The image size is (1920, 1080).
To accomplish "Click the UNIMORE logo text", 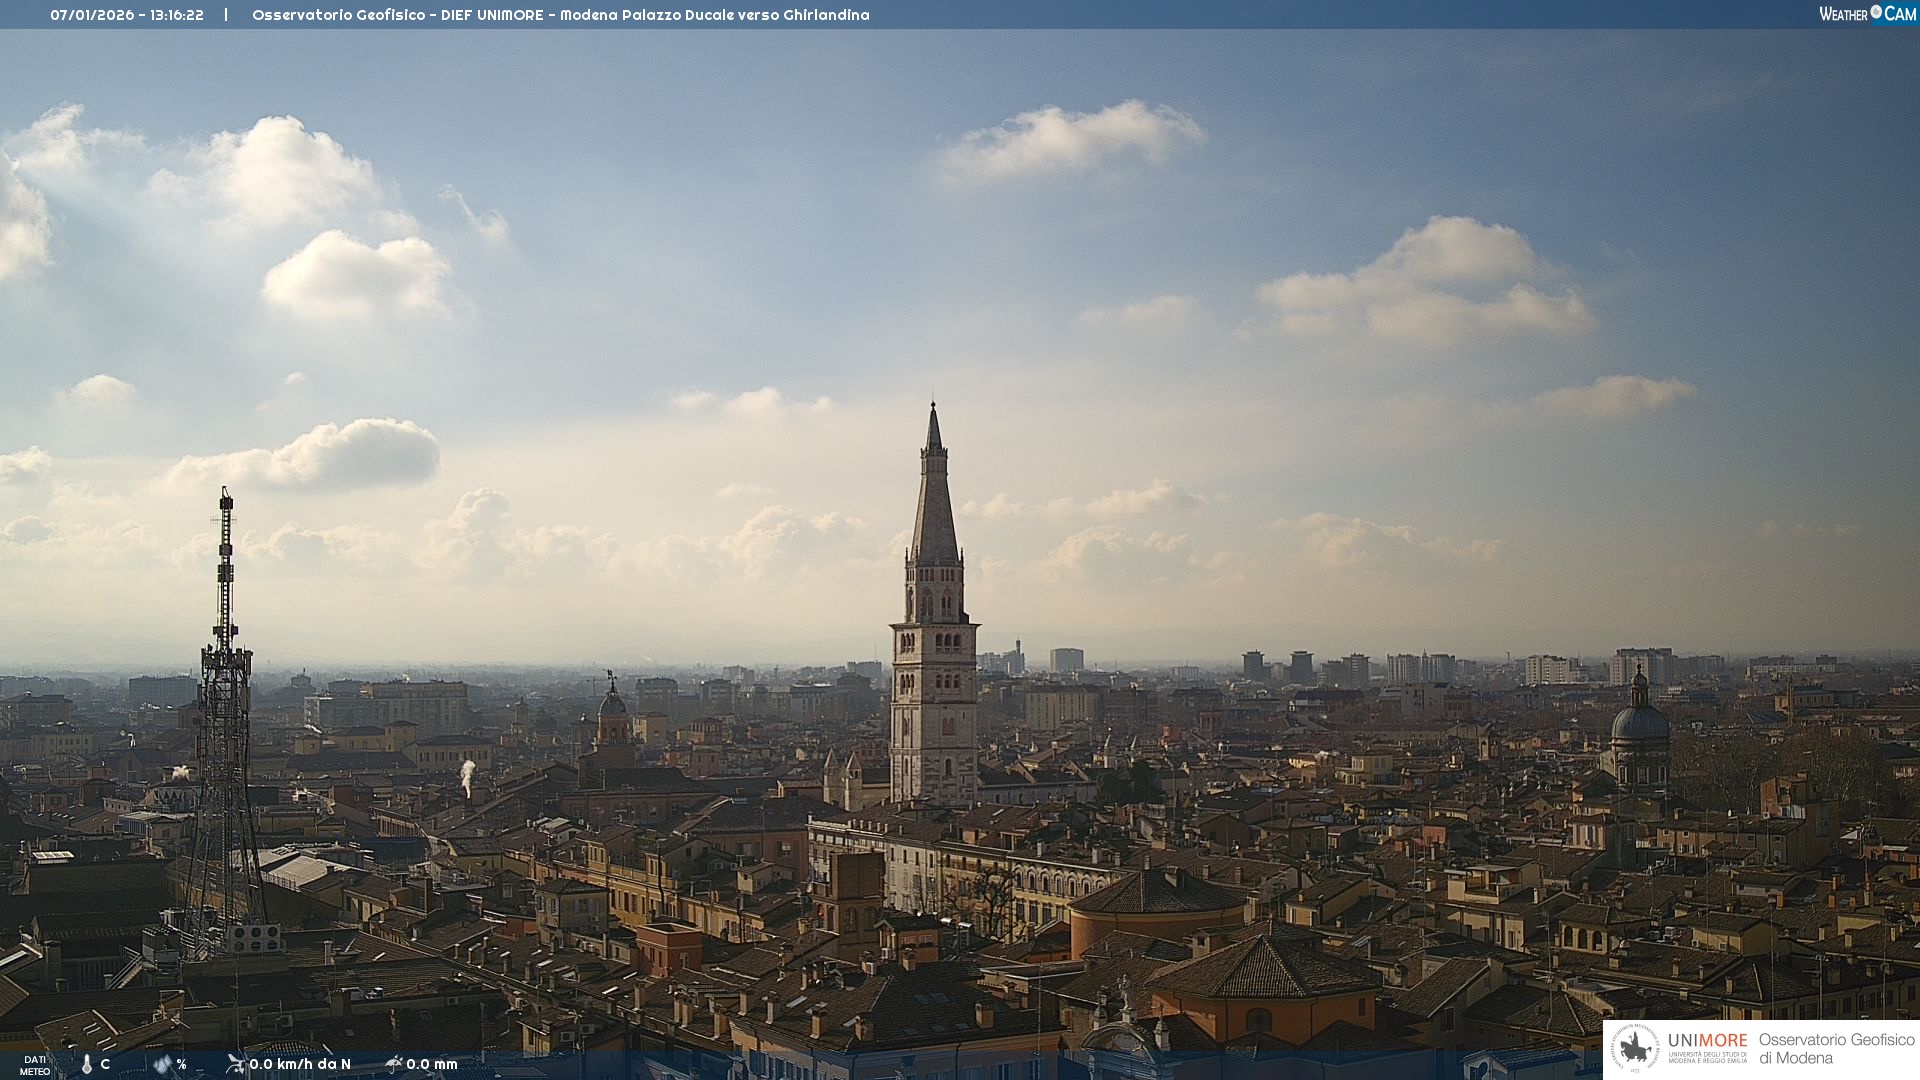I will coord(1707,1041).
